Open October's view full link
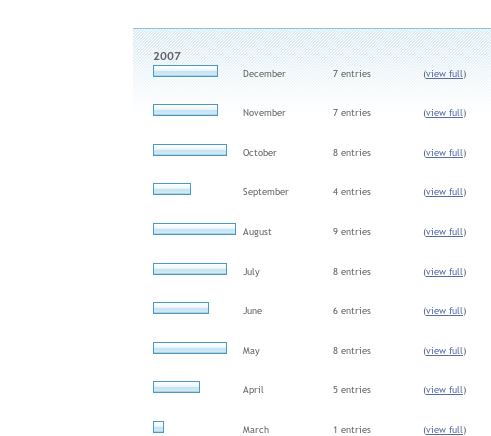491x436 pixels. tap(444, 153)
